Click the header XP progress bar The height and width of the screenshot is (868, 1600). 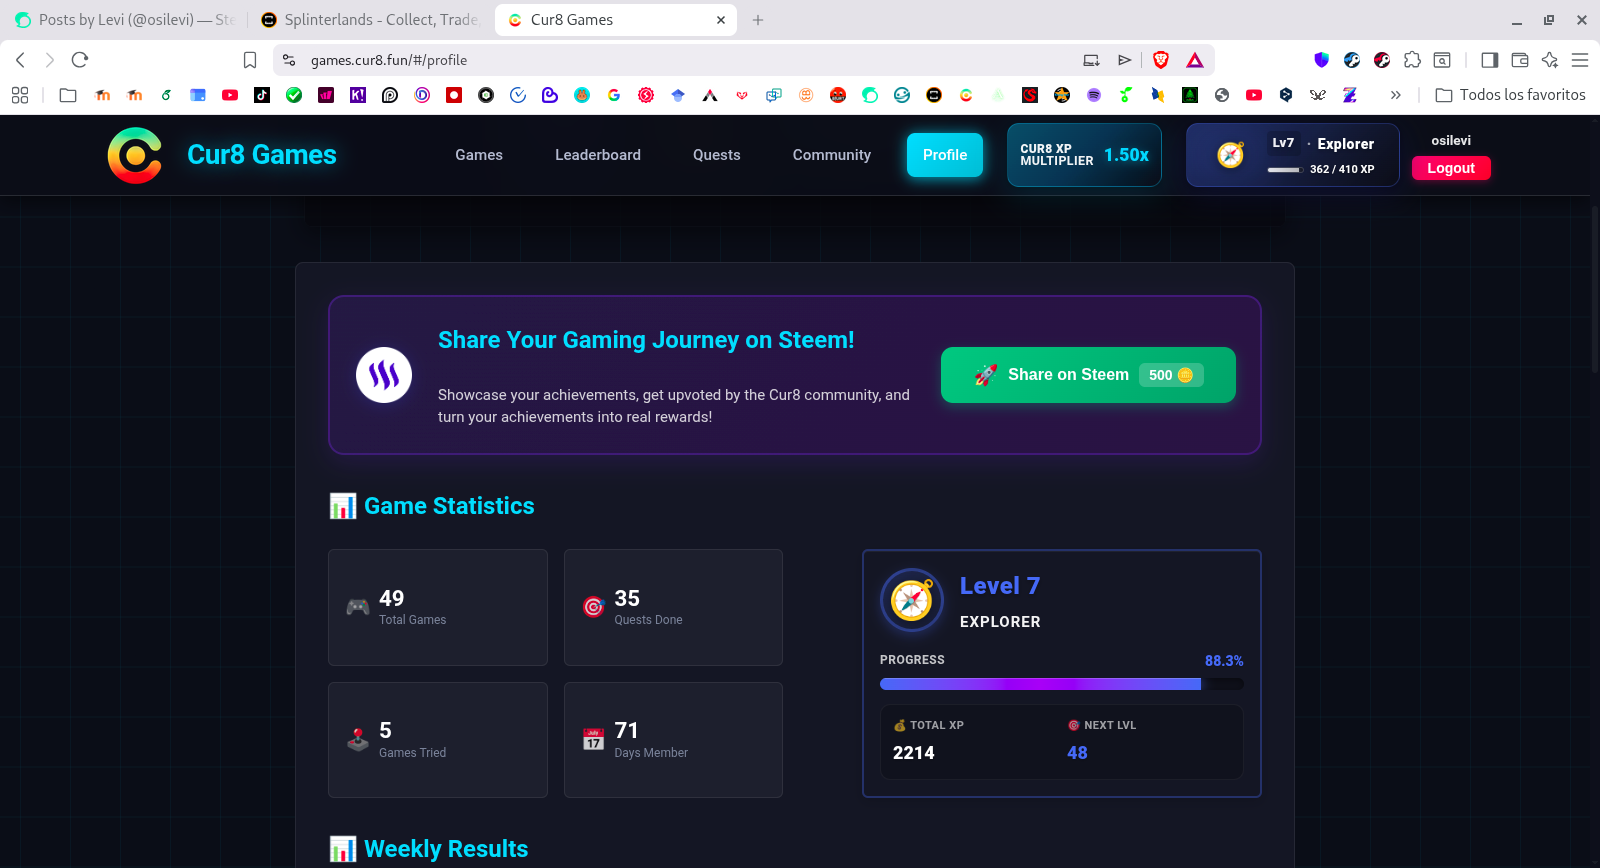[1284, 170]
